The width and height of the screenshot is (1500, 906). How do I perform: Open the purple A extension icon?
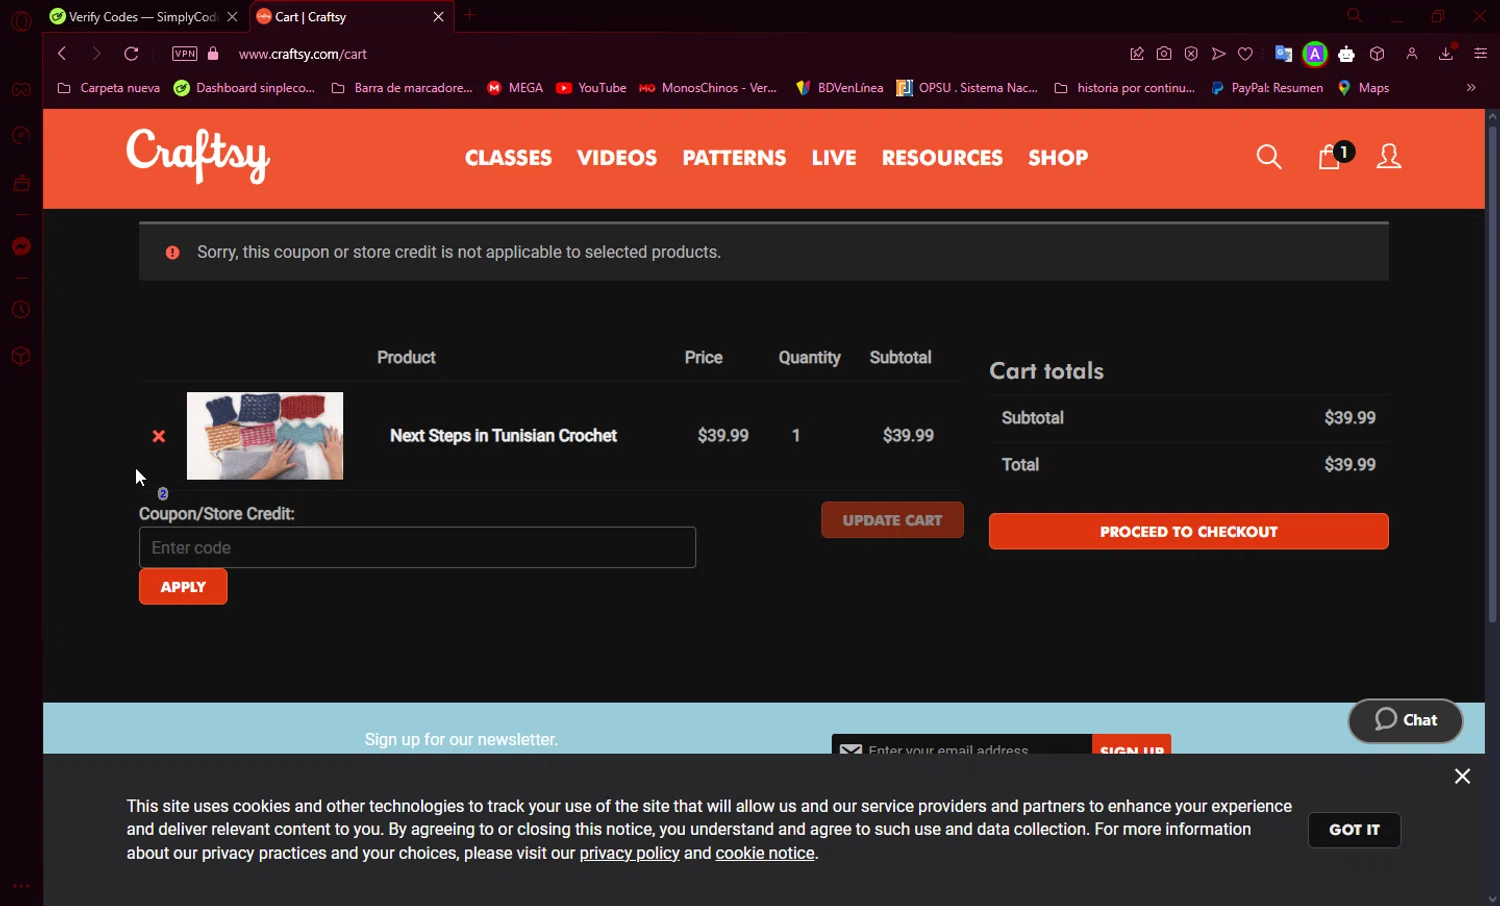tap(1315, 54)
